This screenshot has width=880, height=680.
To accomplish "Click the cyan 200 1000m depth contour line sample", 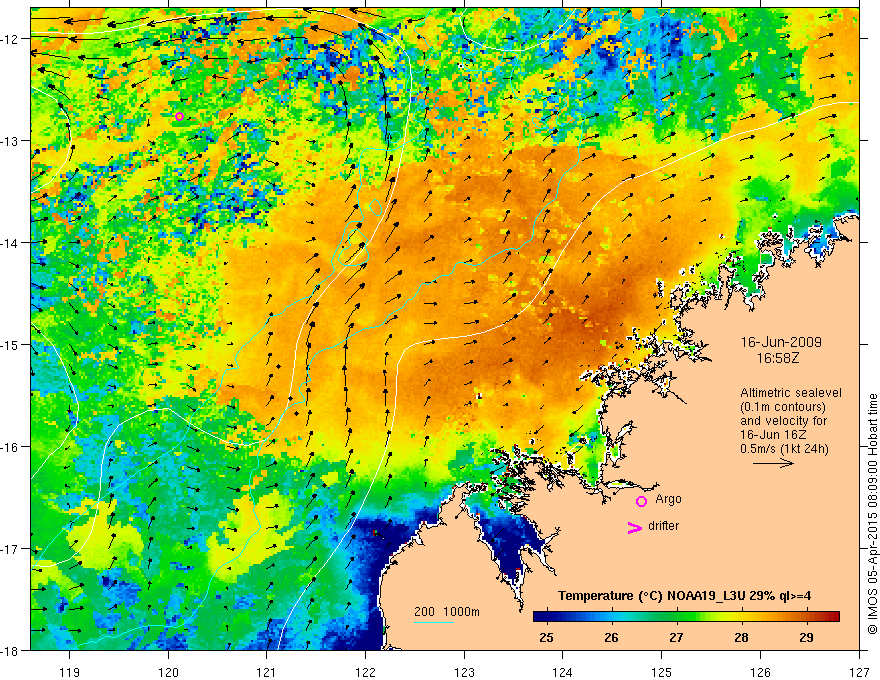I will pos(434,622).
